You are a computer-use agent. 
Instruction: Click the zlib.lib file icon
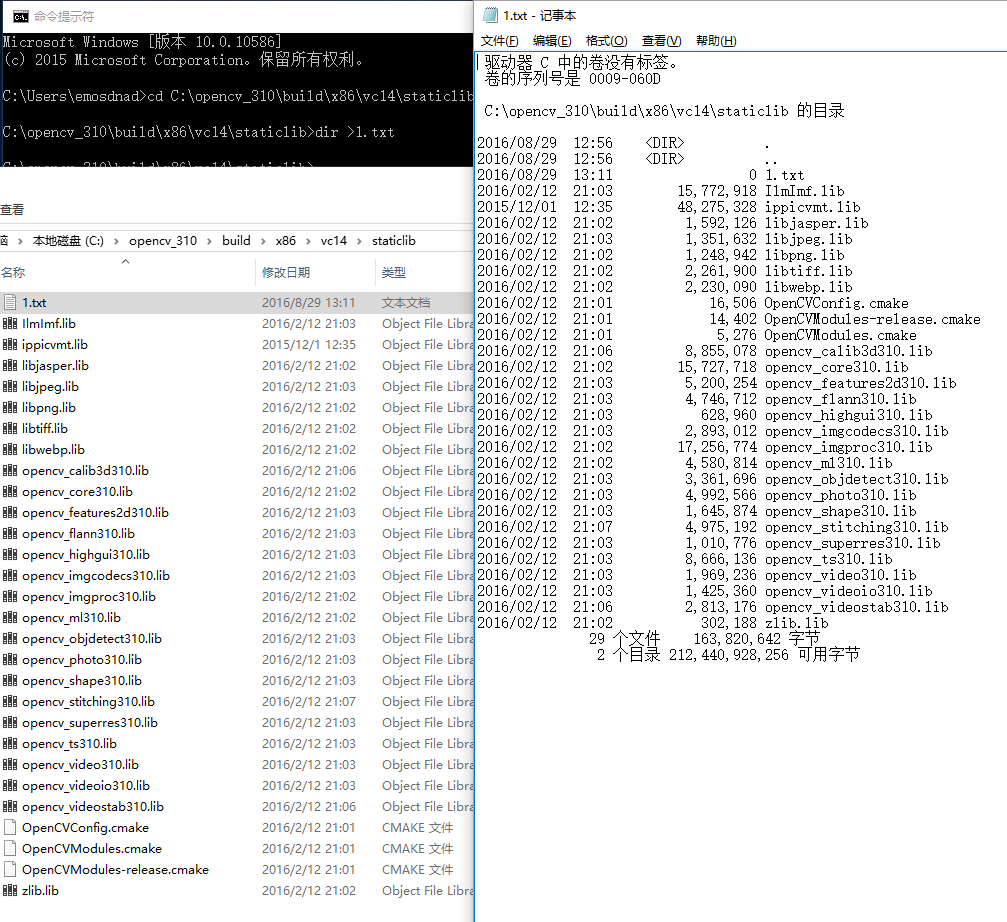pos(10,891)
